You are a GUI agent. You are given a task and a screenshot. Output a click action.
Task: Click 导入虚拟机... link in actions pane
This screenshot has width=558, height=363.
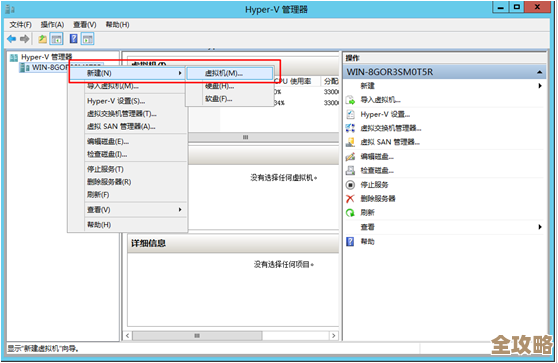point(380,100)
